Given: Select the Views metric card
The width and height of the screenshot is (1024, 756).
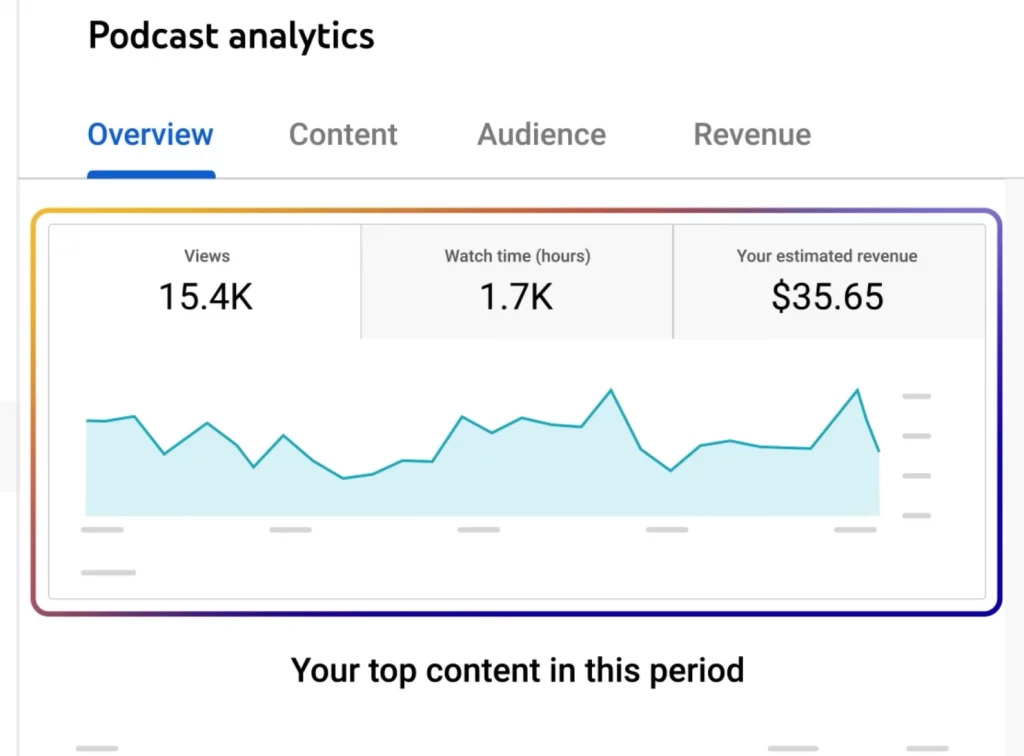Looking at the screenshot, I should (206, 280).
